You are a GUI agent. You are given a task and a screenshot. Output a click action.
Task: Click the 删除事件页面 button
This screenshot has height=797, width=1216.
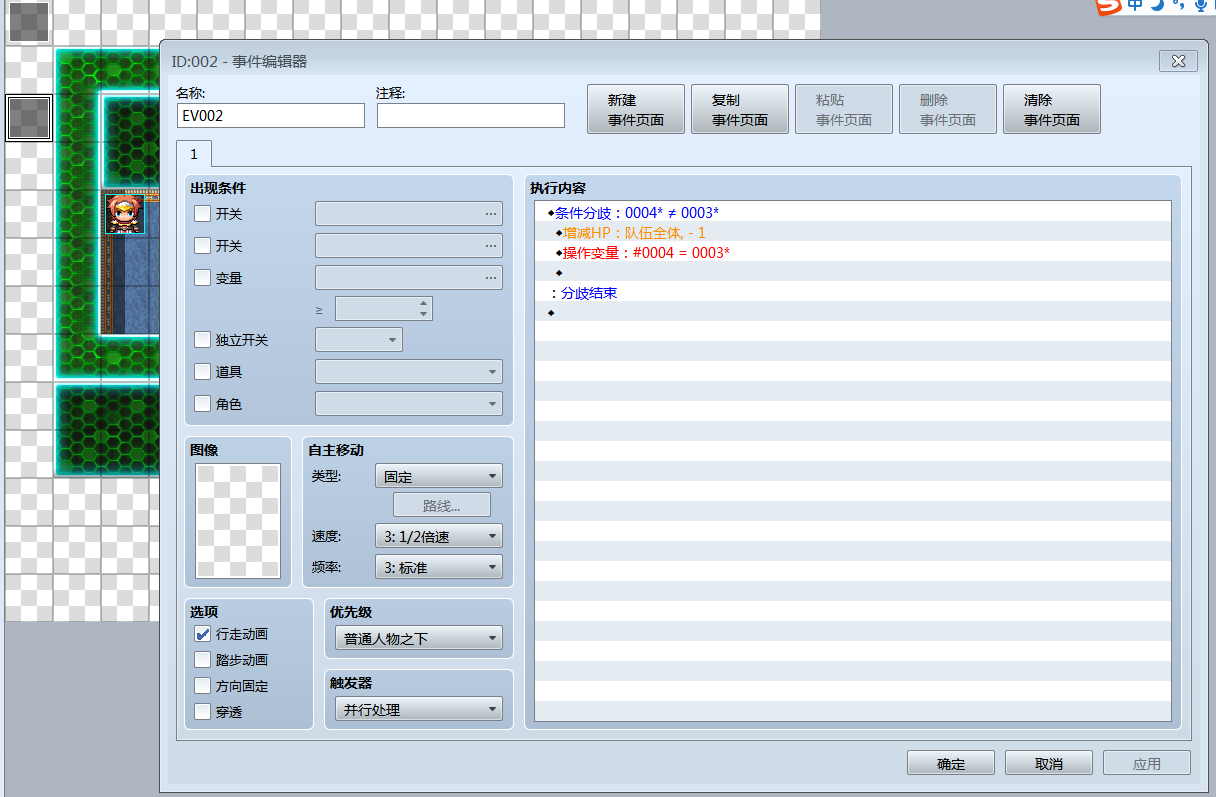click(x=948, y=109)
